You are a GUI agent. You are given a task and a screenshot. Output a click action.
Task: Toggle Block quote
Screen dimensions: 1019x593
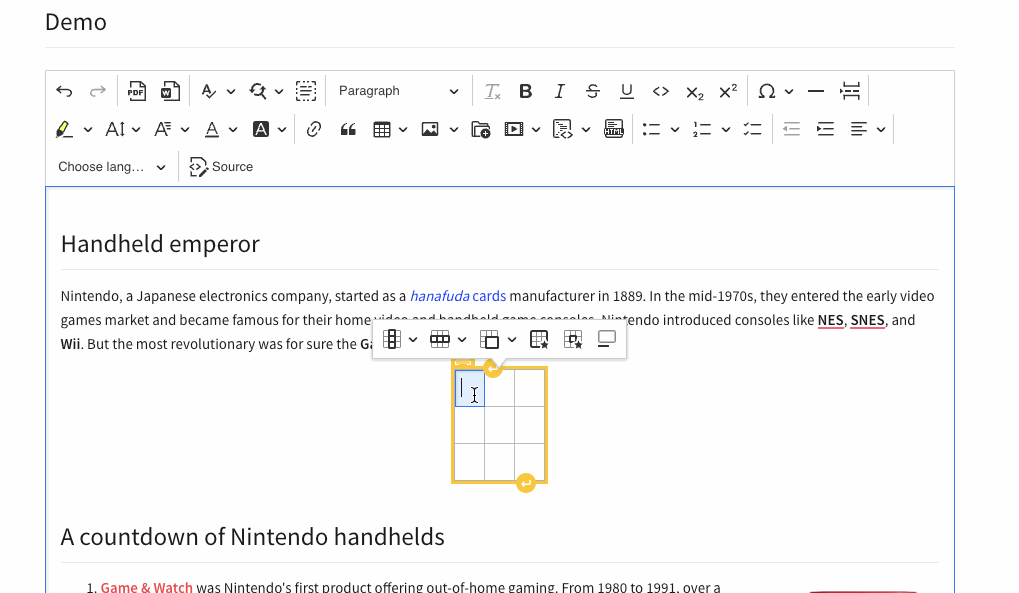point(348,129)
